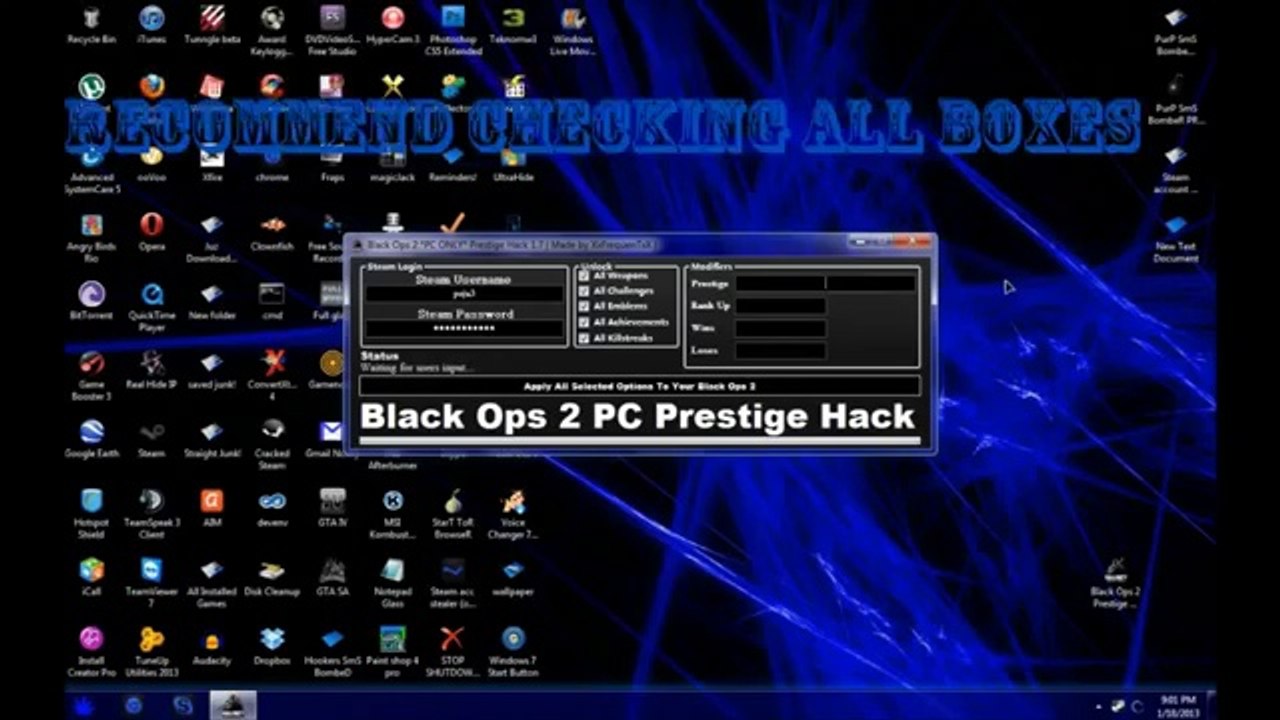The height and width of the screenshot is (720, 1280).
Task: Select the Voice Changer desktop icon
Action: [x=513, y=513]
